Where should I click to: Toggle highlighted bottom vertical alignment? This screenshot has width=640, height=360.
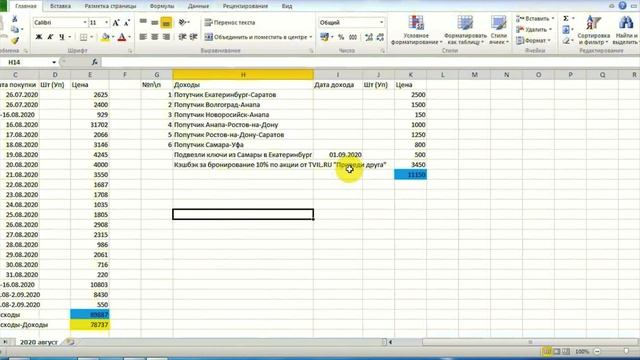click(x=166, y=23)
